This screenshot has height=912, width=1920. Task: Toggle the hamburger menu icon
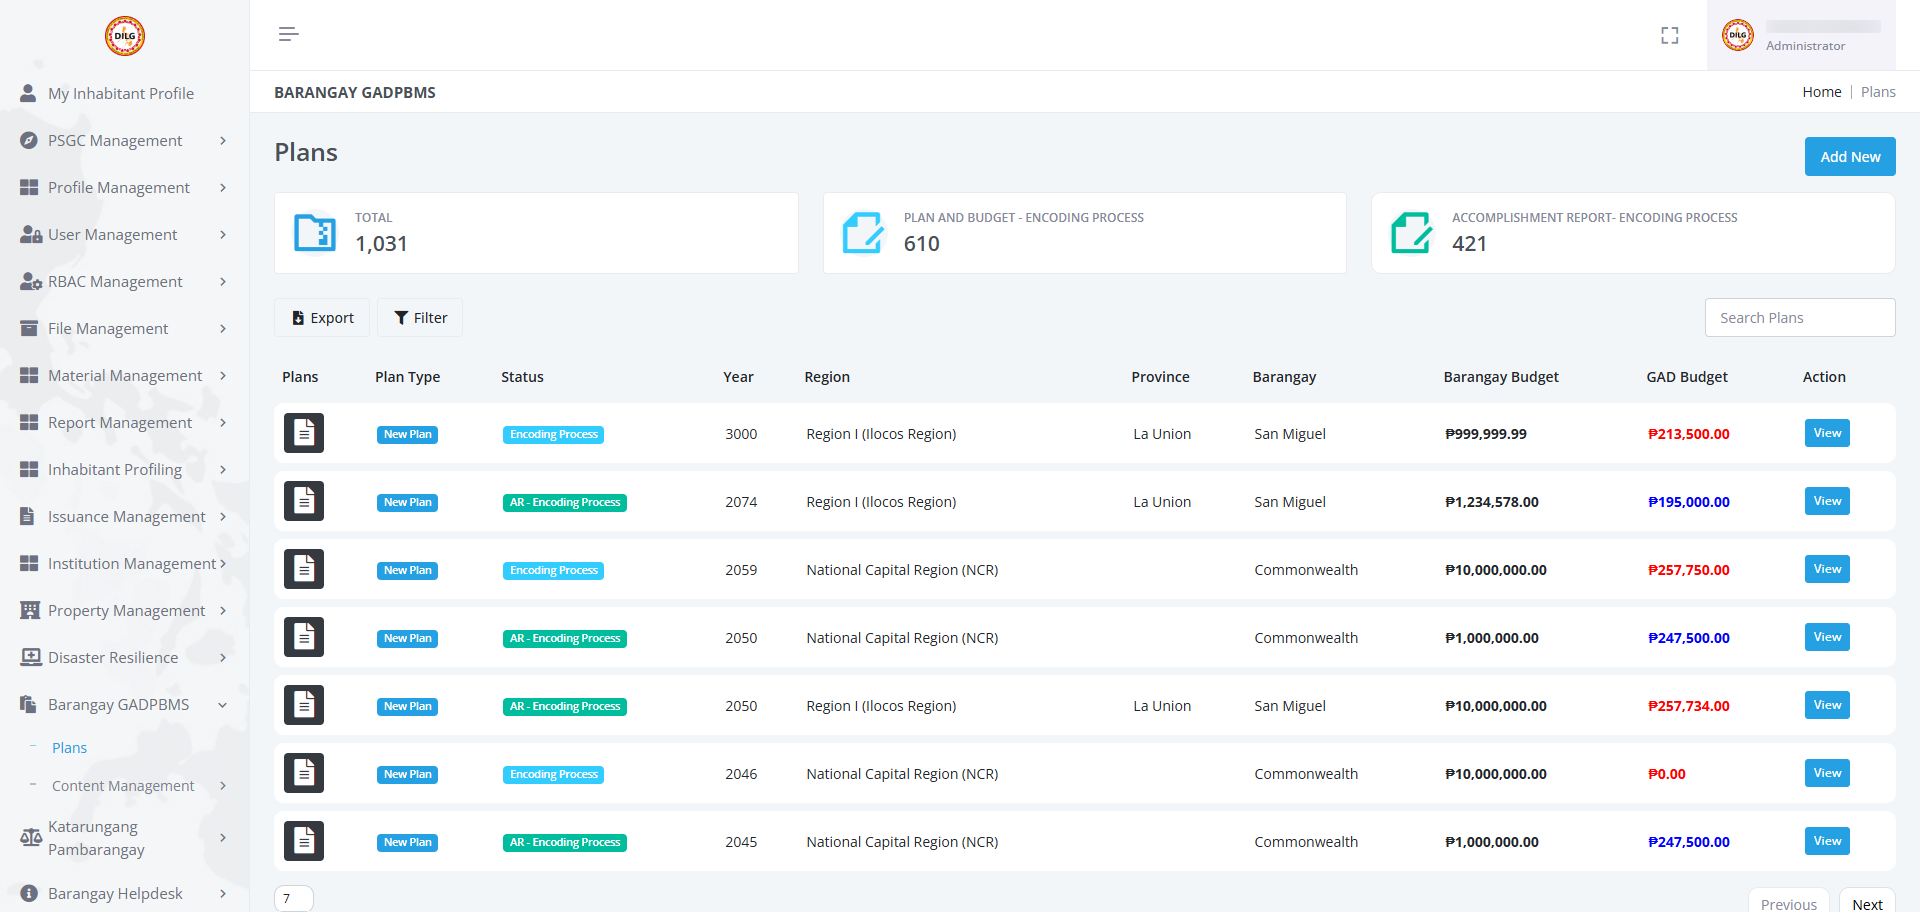(289, 34)
